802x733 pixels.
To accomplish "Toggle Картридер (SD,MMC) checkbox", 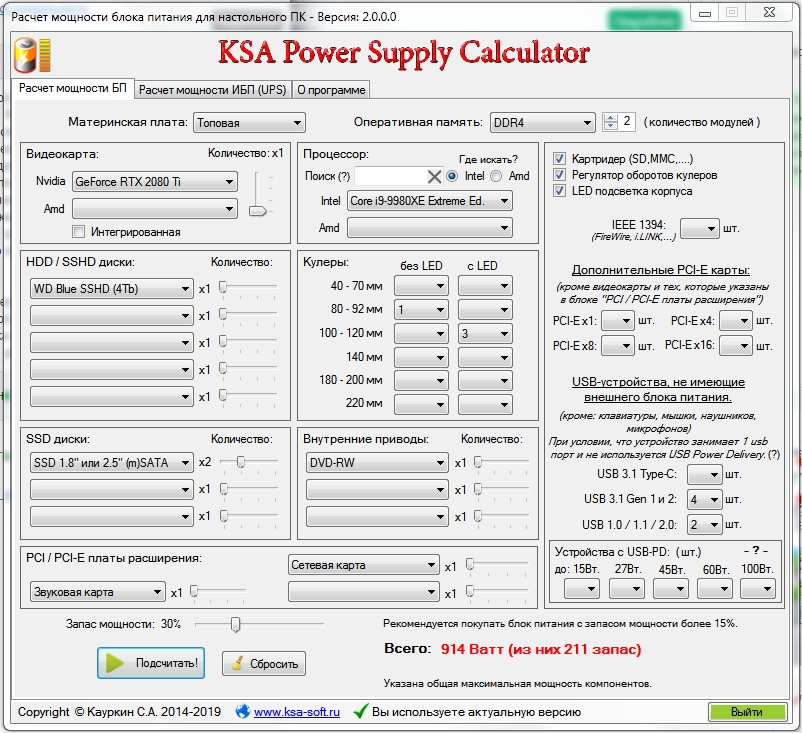I will [x=560, y=158].
